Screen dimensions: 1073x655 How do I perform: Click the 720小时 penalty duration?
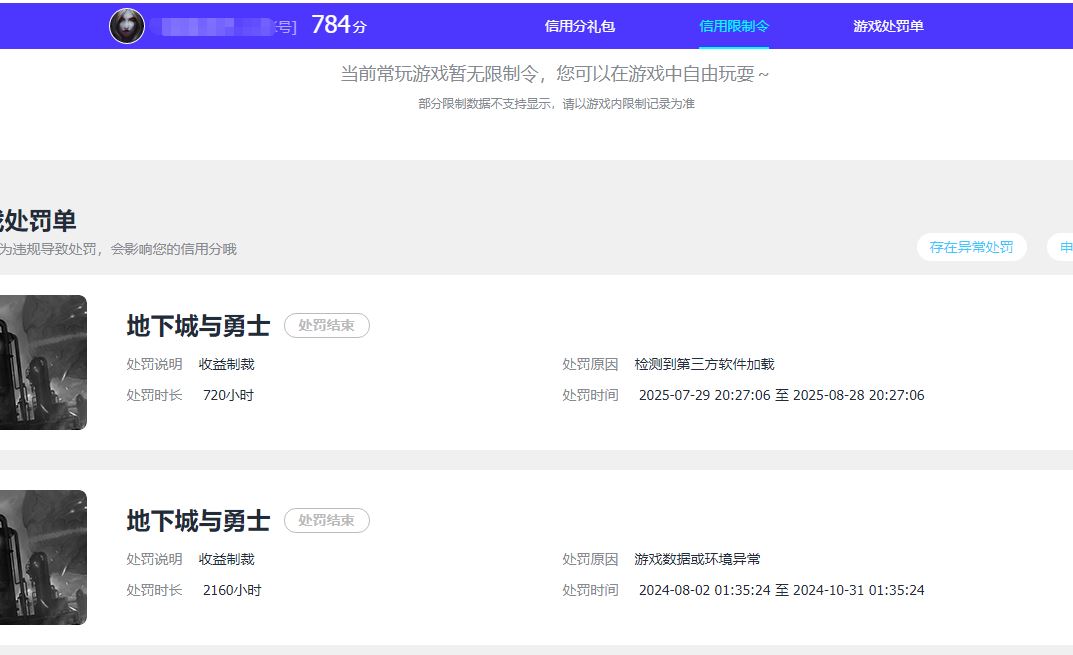click(228, 396)
